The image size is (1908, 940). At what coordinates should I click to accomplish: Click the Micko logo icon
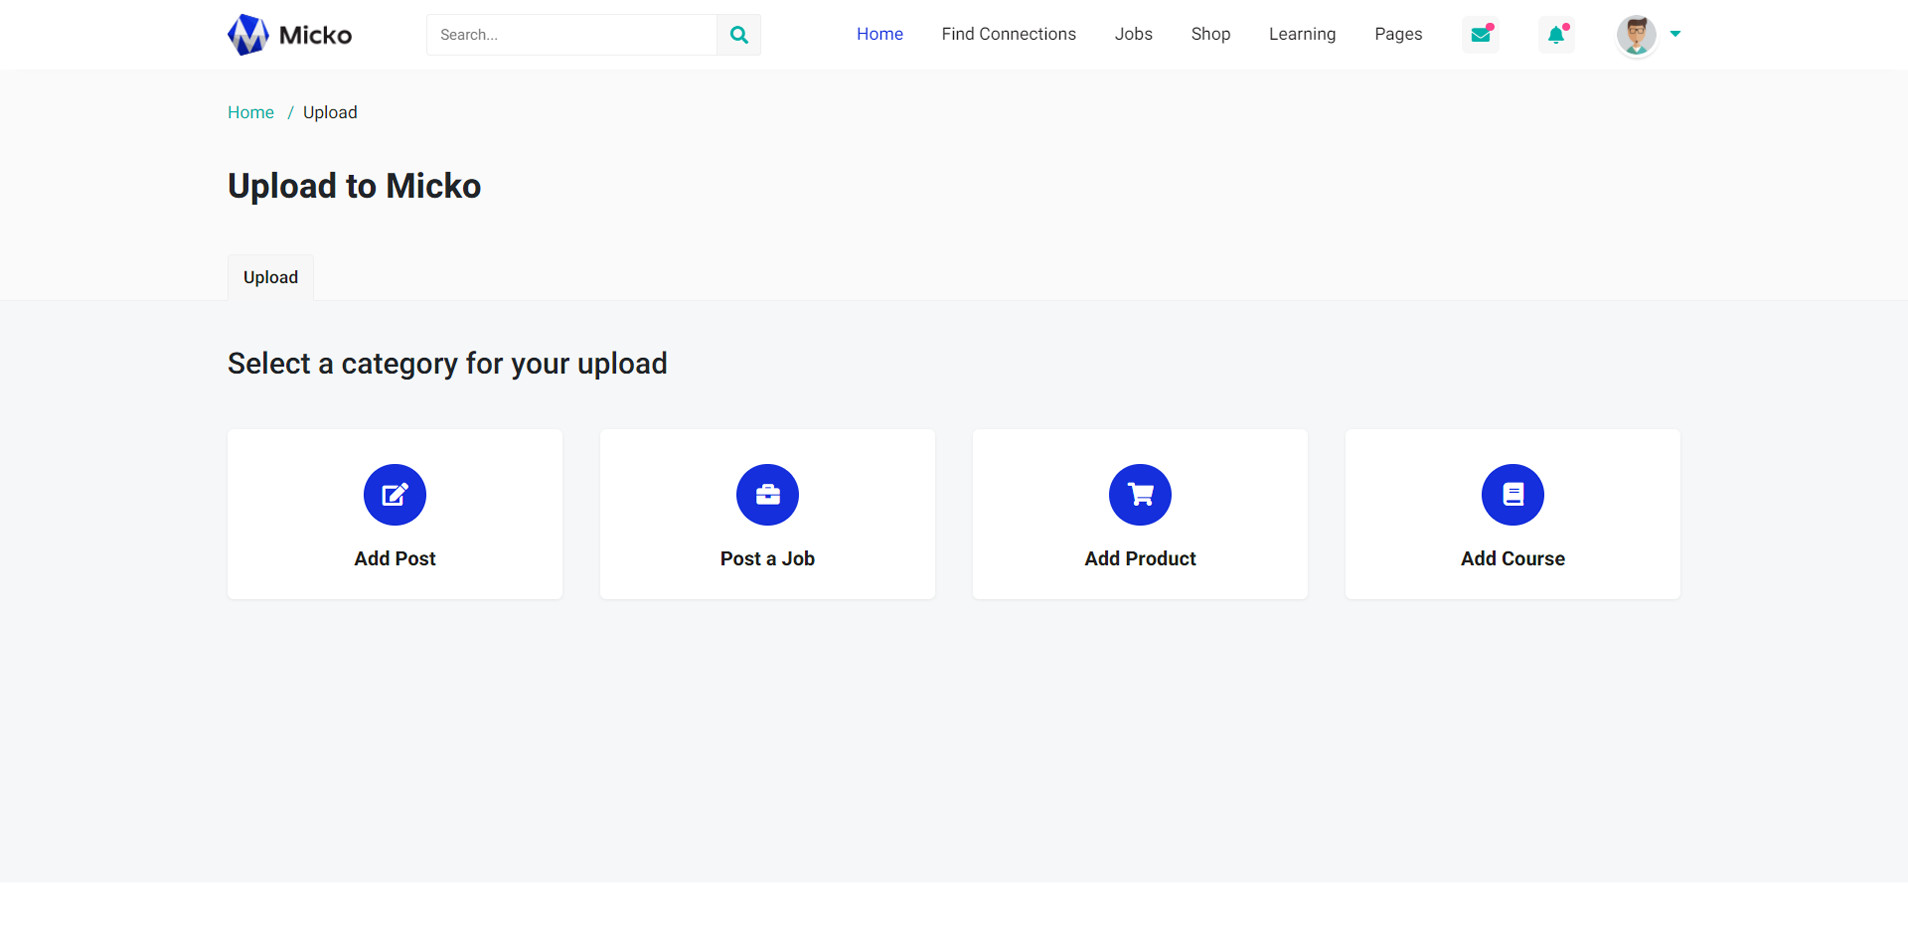pos(247,35)
